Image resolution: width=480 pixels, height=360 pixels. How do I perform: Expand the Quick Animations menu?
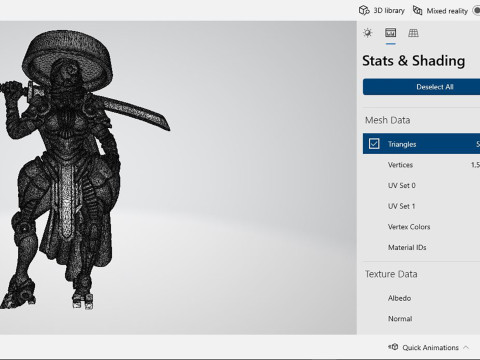click(x=429, y=347)
